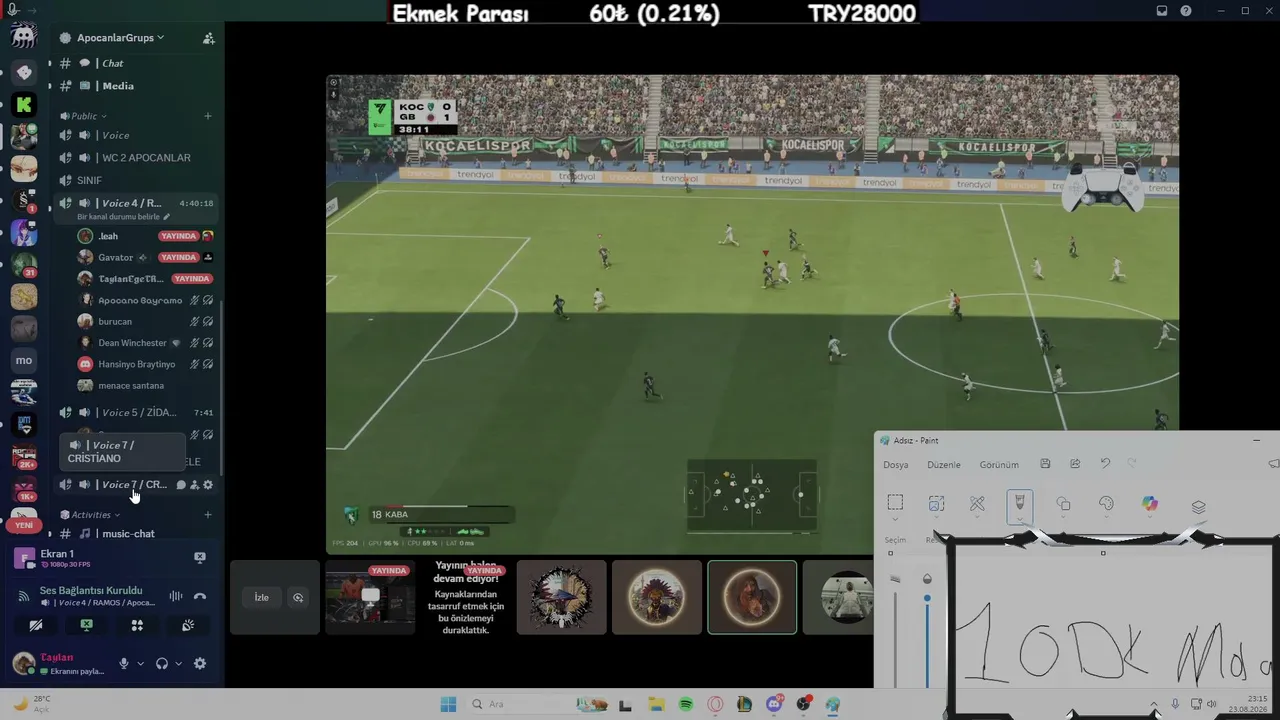Invite people to ApocanlarGrups server

pyautogui.click(x=208, y=38)
